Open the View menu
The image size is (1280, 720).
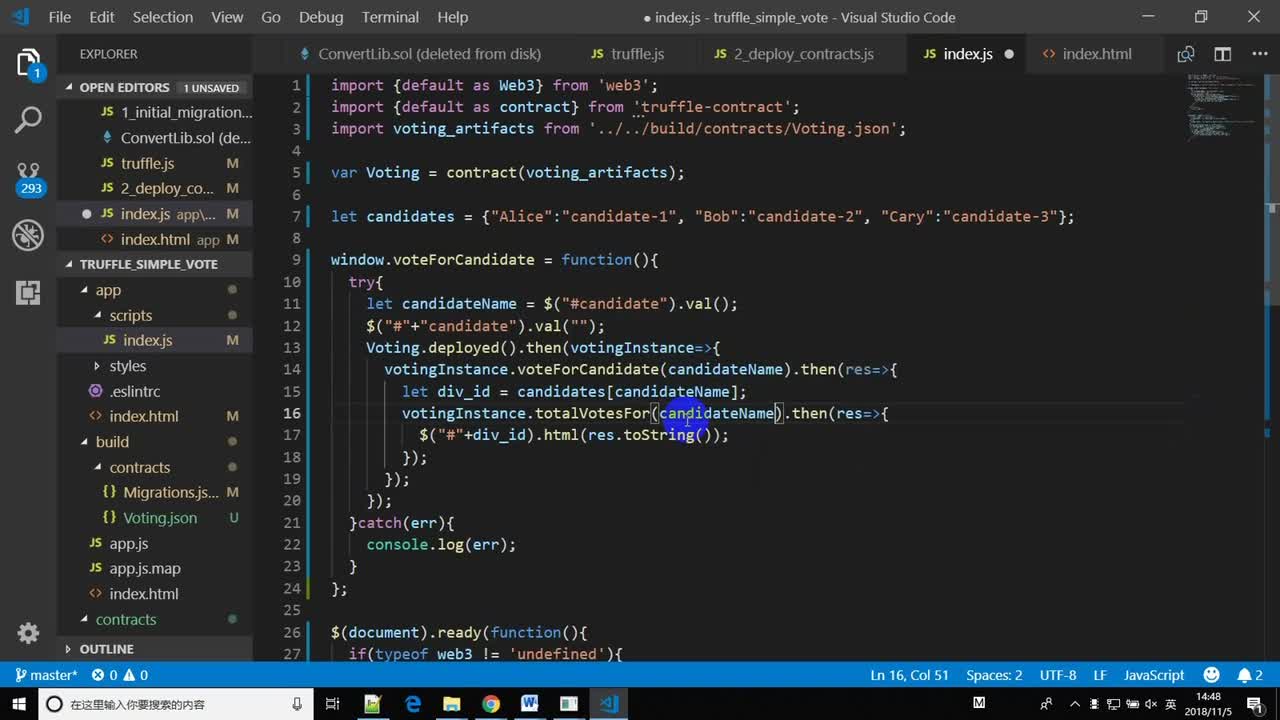[227, 17]
